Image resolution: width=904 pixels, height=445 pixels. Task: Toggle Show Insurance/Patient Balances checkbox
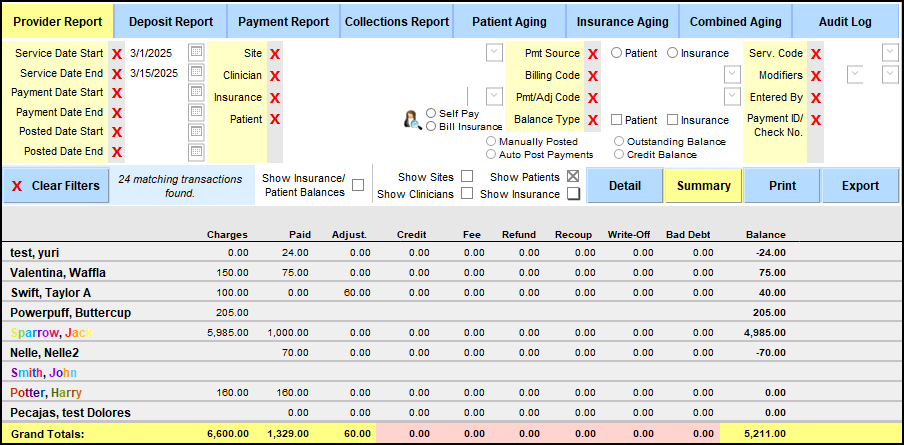tap(358, 185)
